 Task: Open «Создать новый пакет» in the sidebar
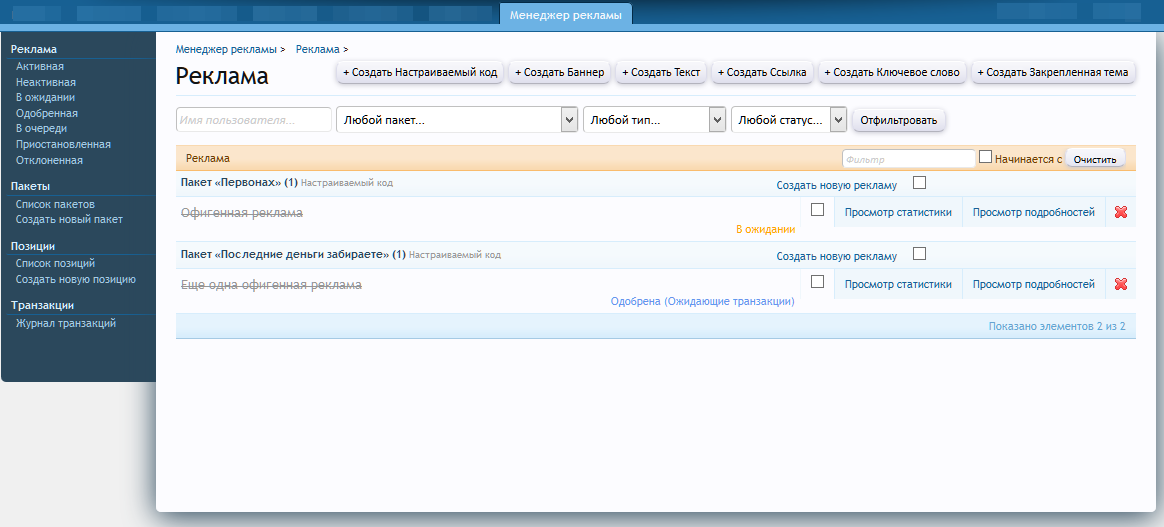point(69,219)
